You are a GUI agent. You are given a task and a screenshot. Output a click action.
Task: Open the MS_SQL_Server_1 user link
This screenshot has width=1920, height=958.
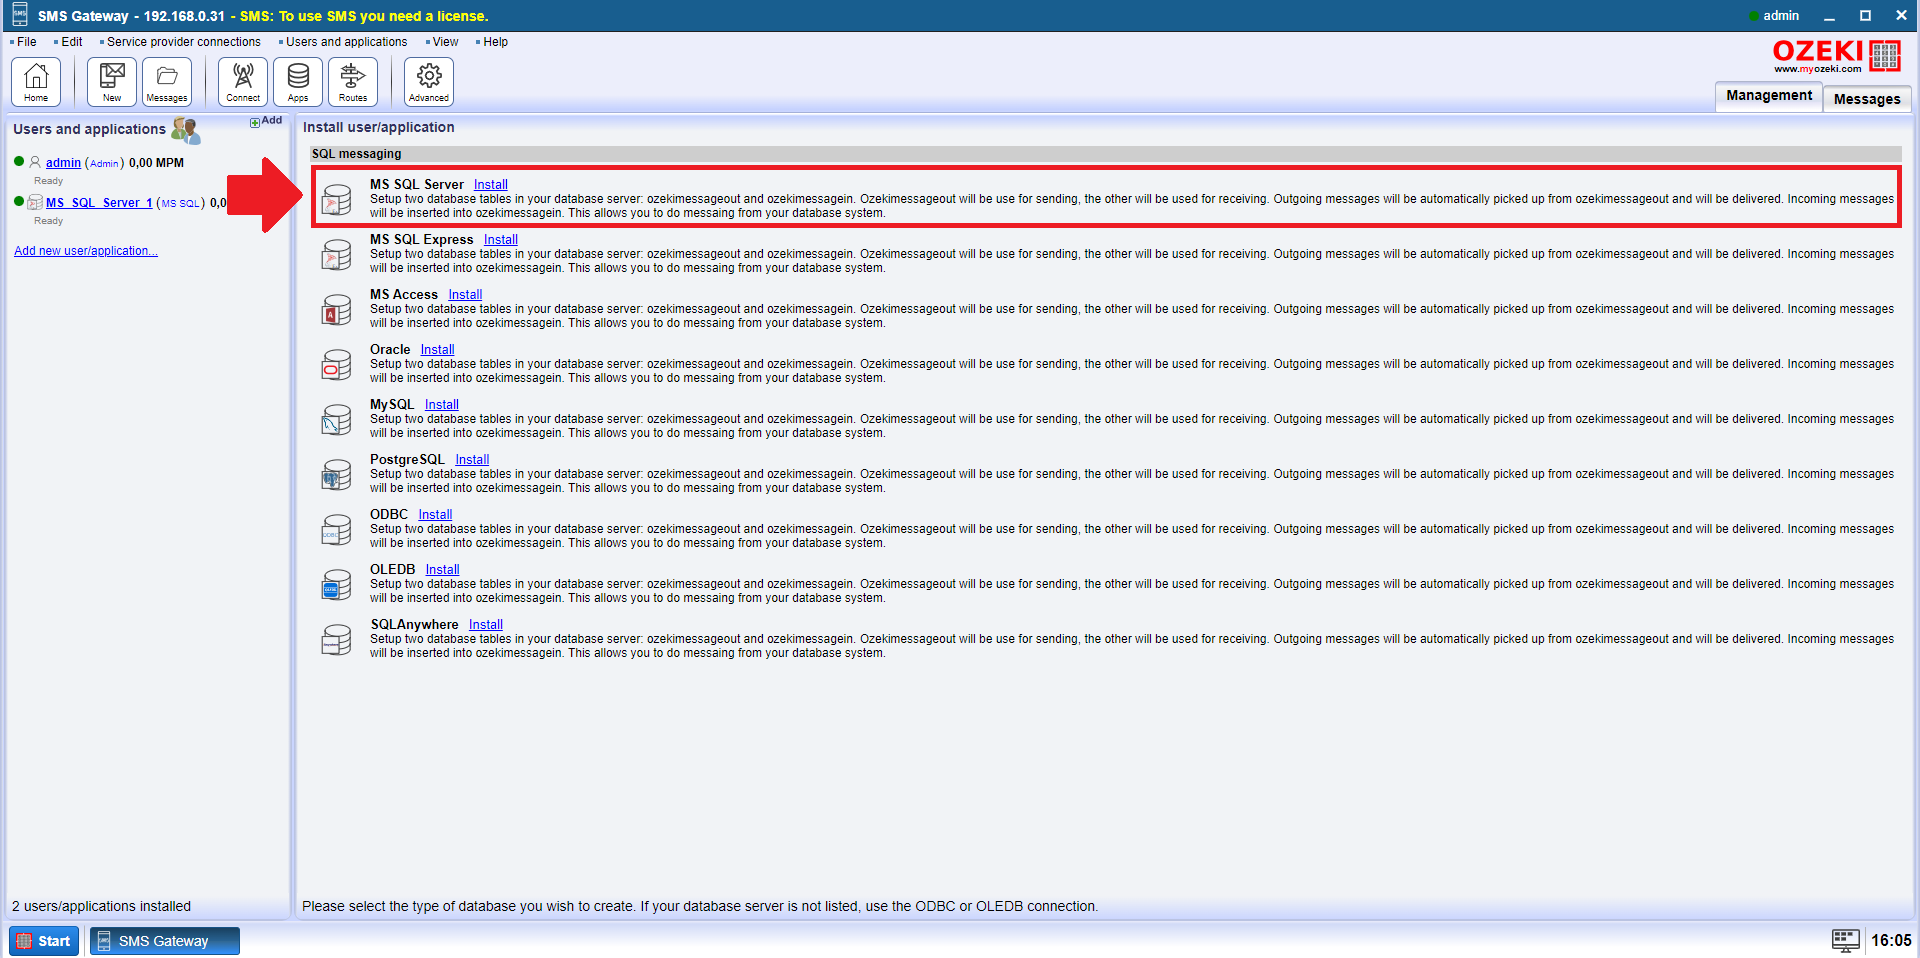[x=99, y=203]
